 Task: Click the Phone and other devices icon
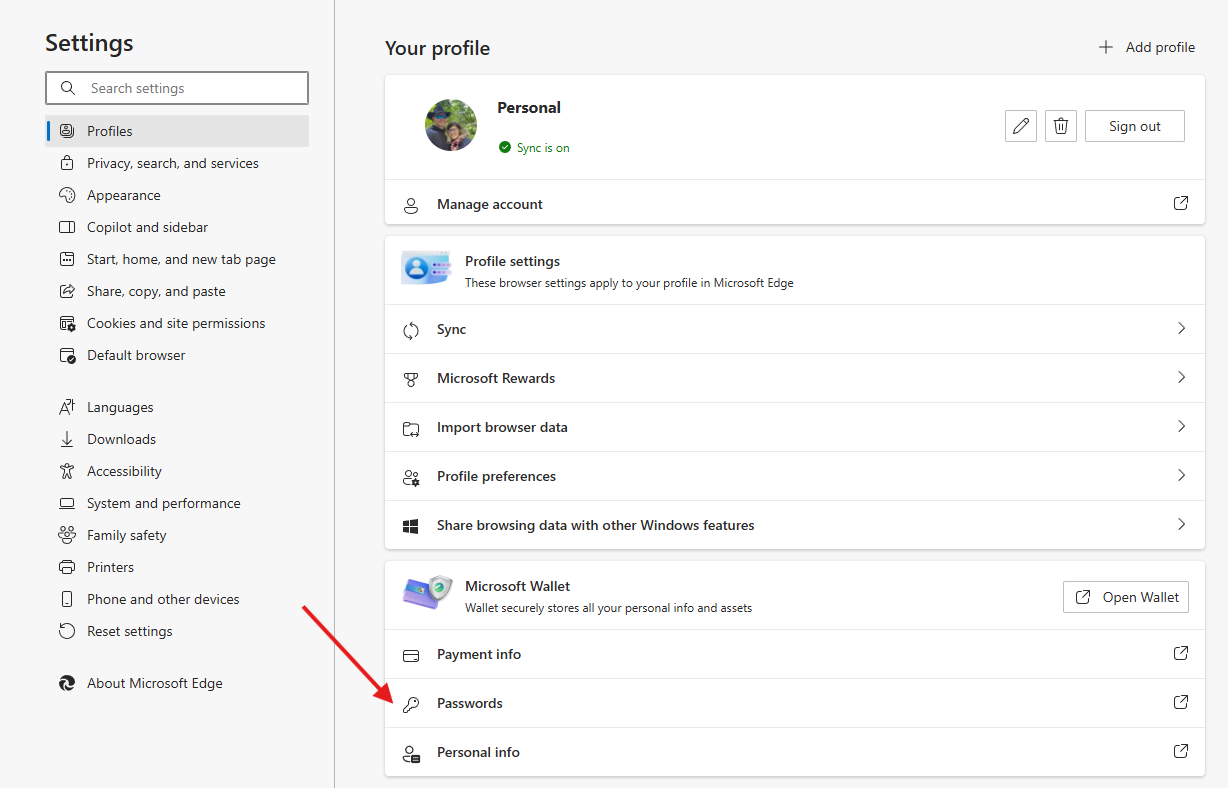[x=67, y=599]
